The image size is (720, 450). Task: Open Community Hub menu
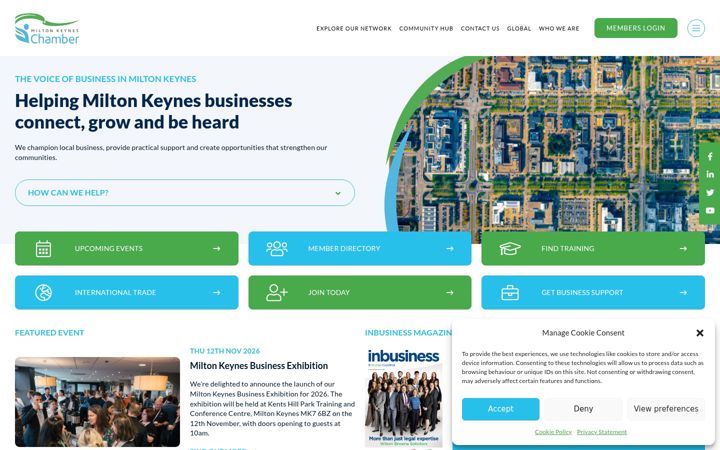[426, 28]
